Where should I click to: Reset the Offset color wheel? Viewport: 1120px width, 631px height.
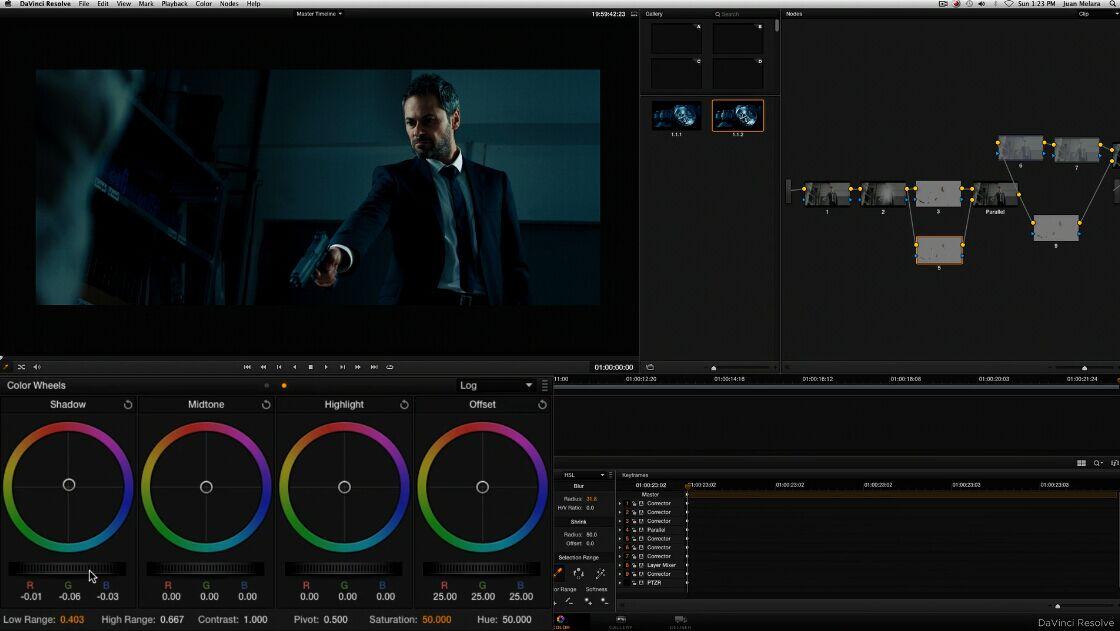pyautogui.click(x=542, y=404)
